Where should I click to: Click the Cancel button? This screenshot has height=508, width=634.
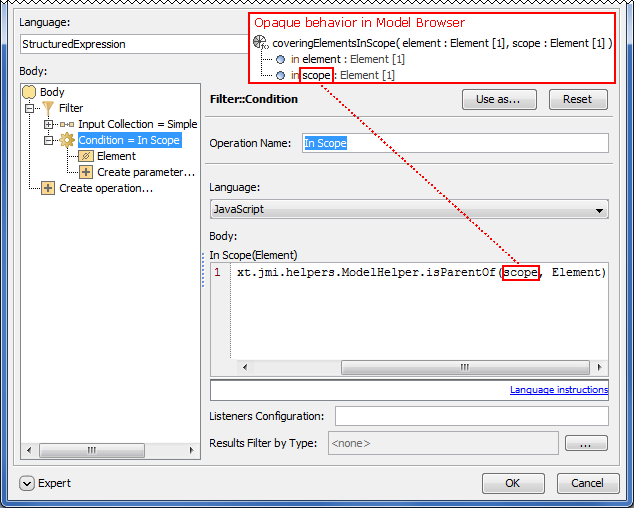588,483
